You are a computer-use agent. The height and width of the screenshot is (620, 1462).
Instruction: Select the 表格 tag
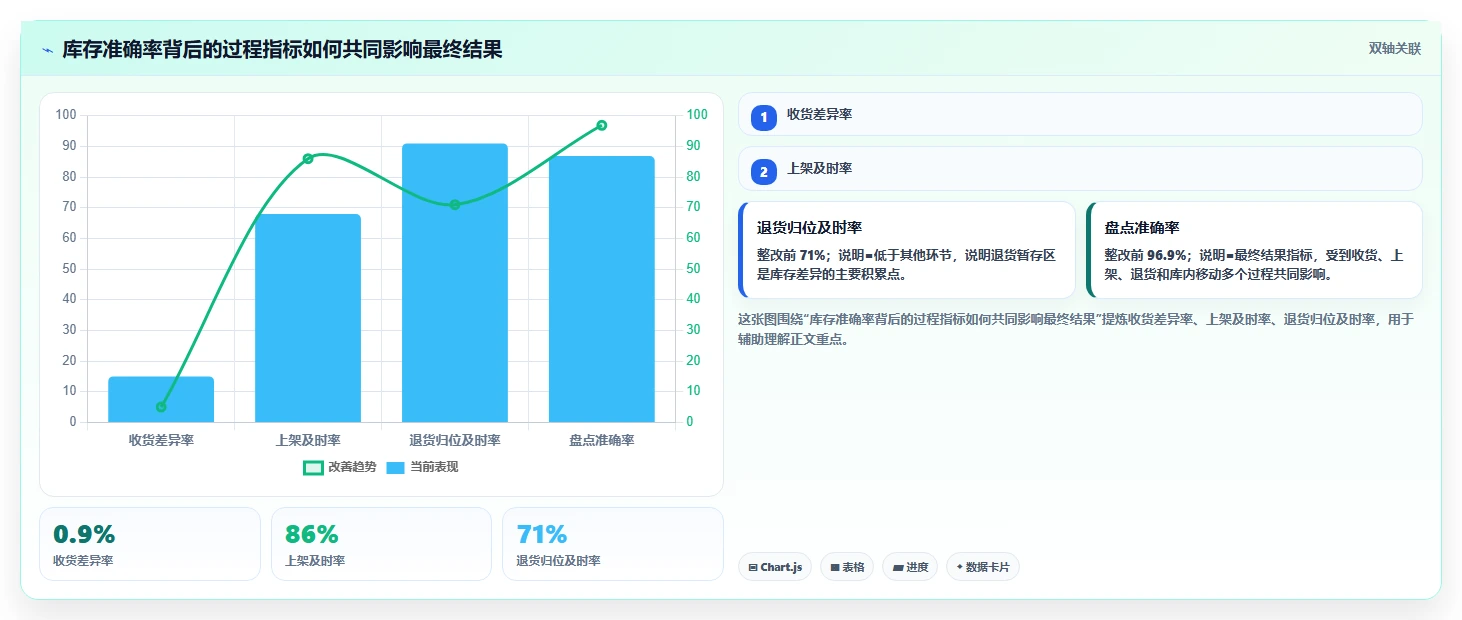[847, 567]
